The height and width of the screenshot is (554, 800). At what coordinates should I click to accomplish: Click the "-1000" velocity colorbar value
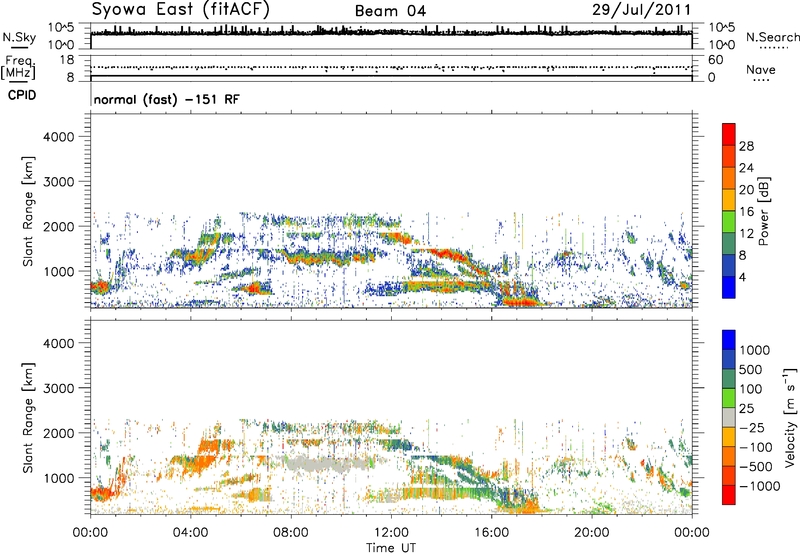(760, 486)
